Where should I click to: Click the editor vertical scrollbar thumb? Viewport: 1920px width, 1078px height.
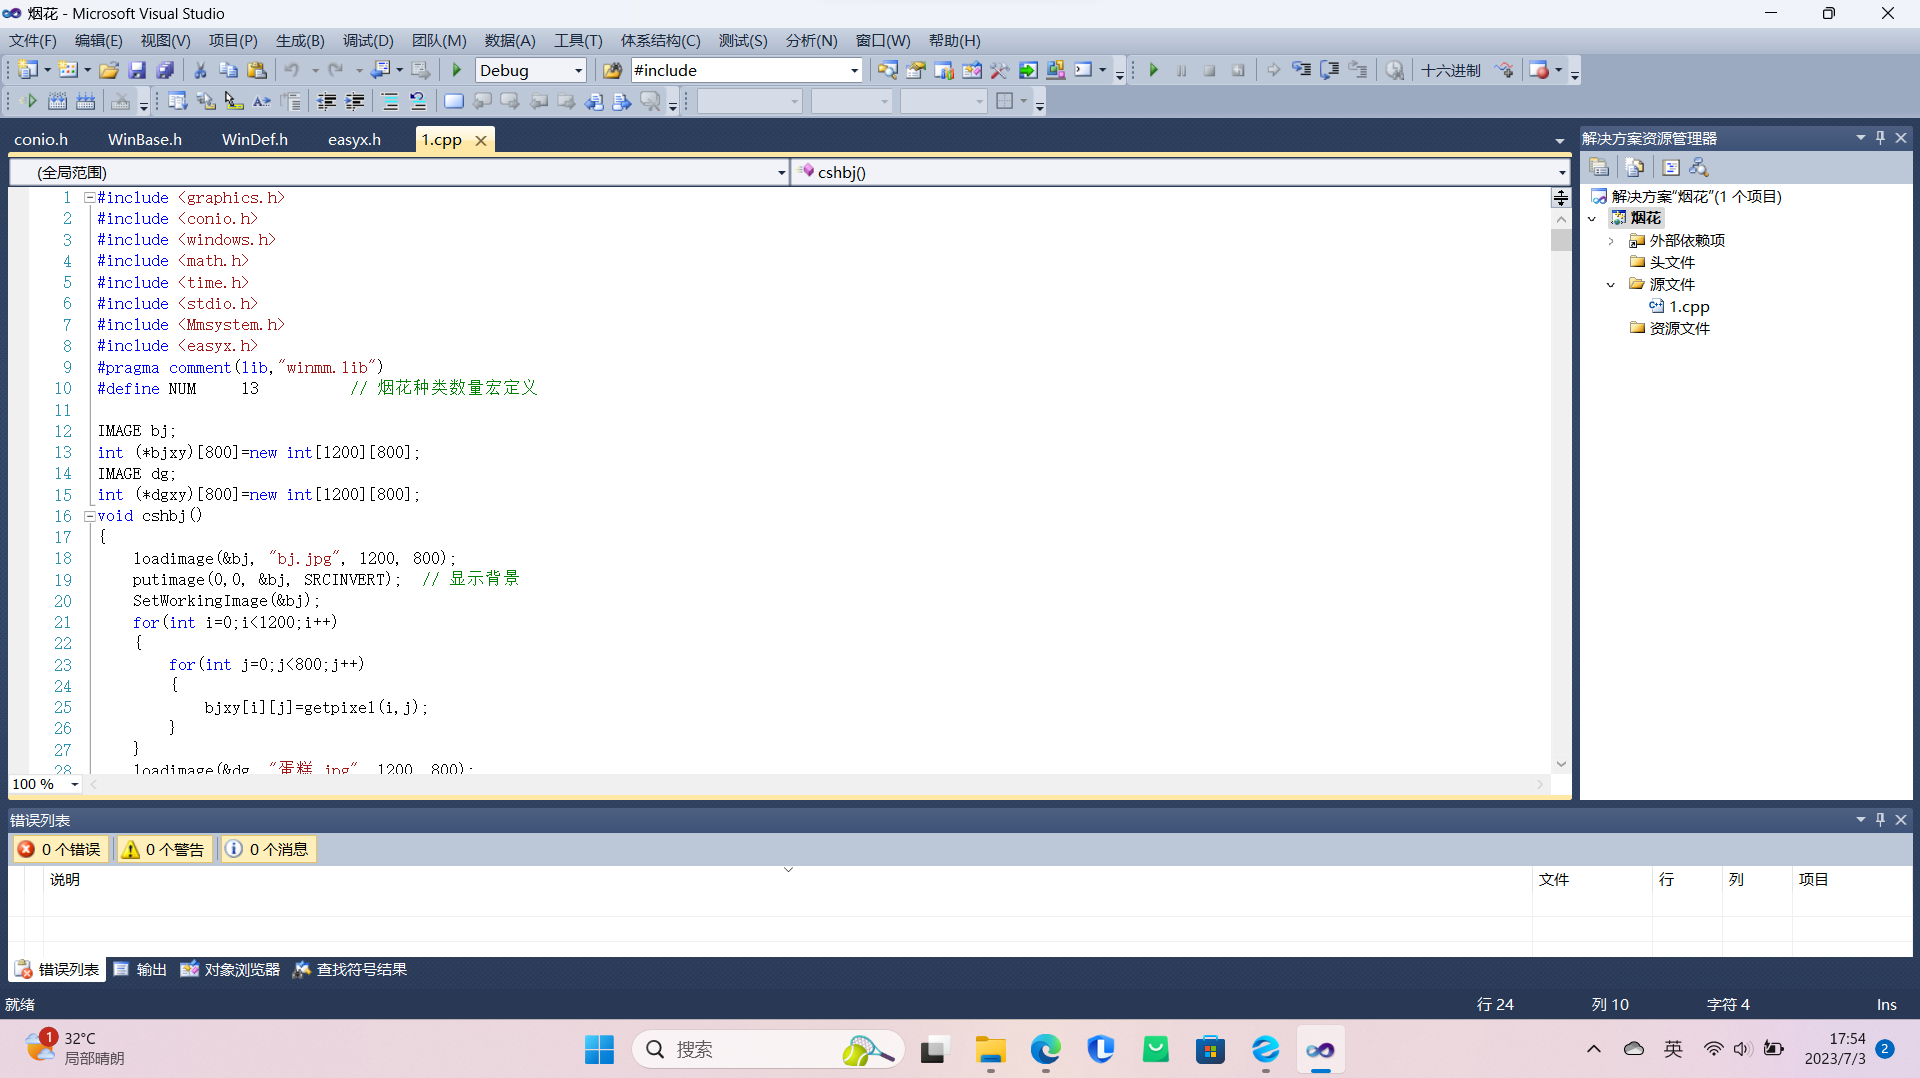tap(1561, 240)
